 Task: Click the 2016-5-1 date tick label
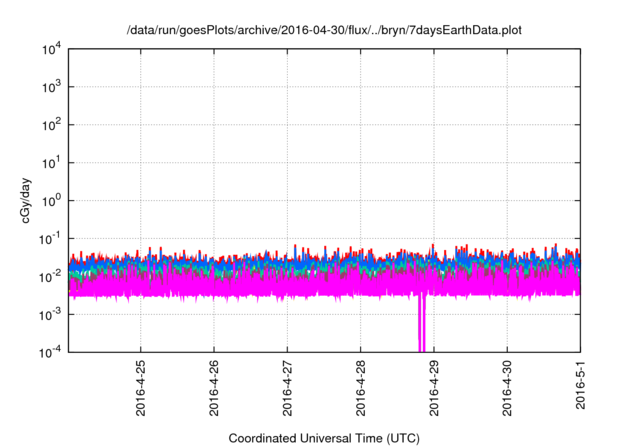point(580,385)
